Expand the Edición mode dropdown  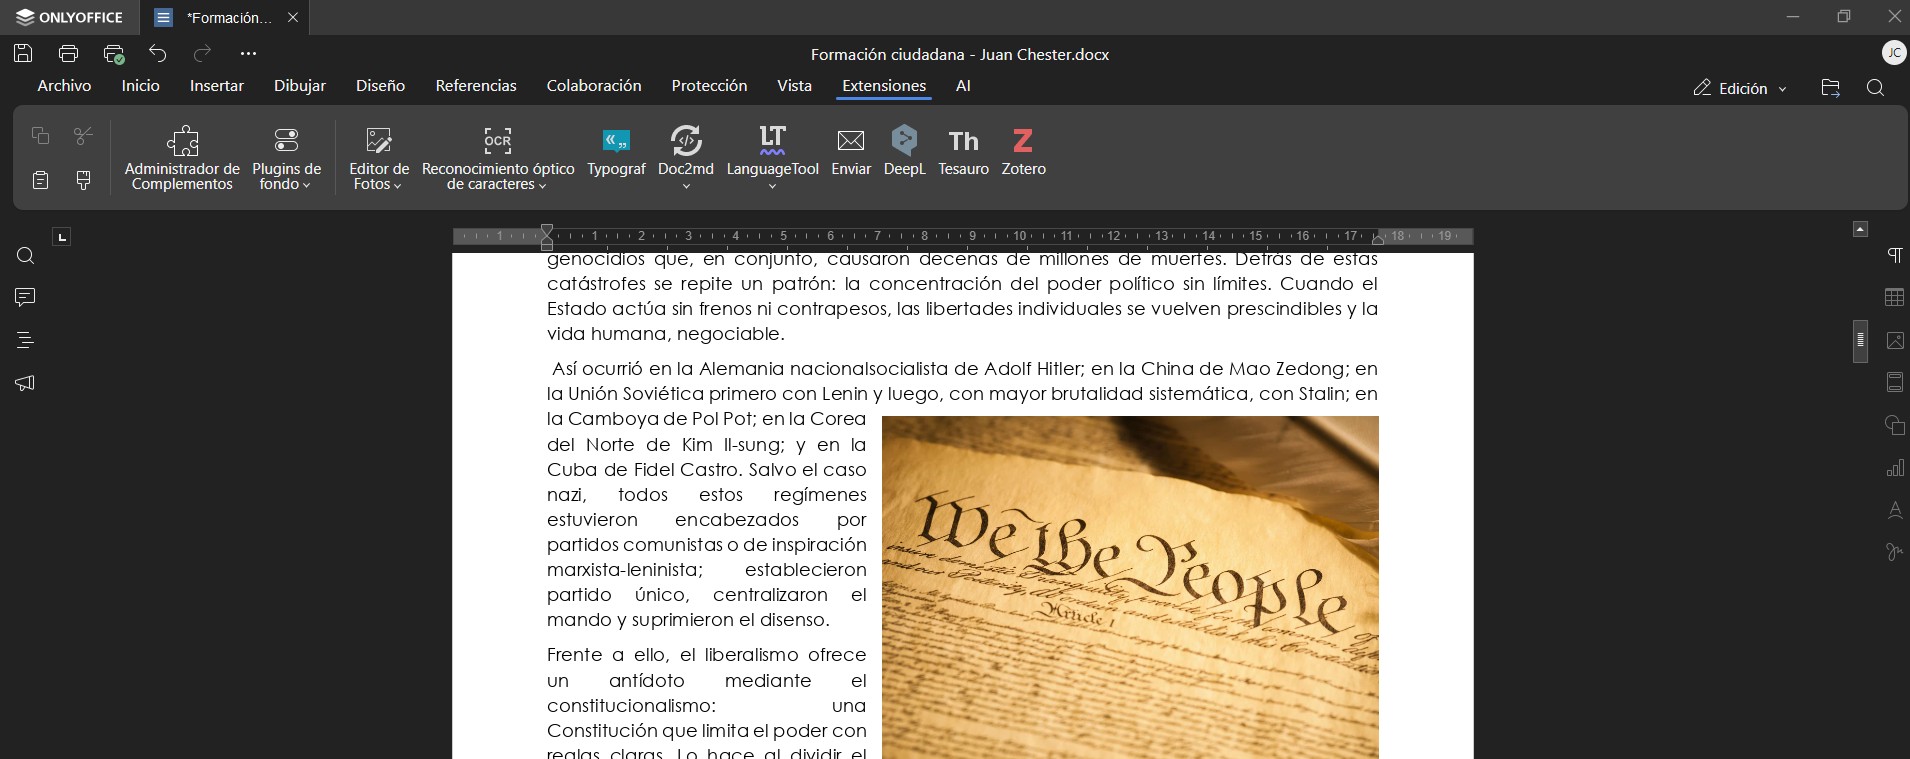click(1740, 89)
